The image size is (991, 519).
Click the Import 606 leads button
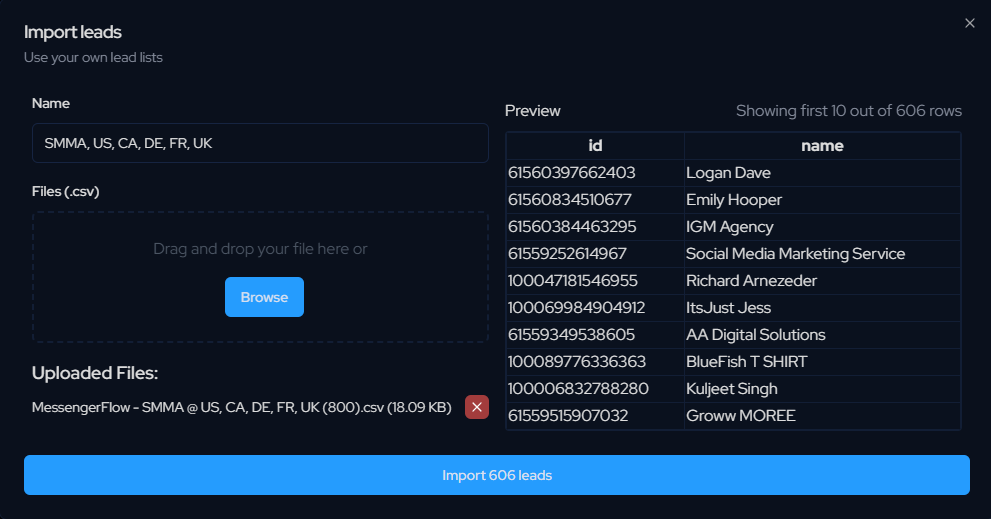click(x=496, y=475)
